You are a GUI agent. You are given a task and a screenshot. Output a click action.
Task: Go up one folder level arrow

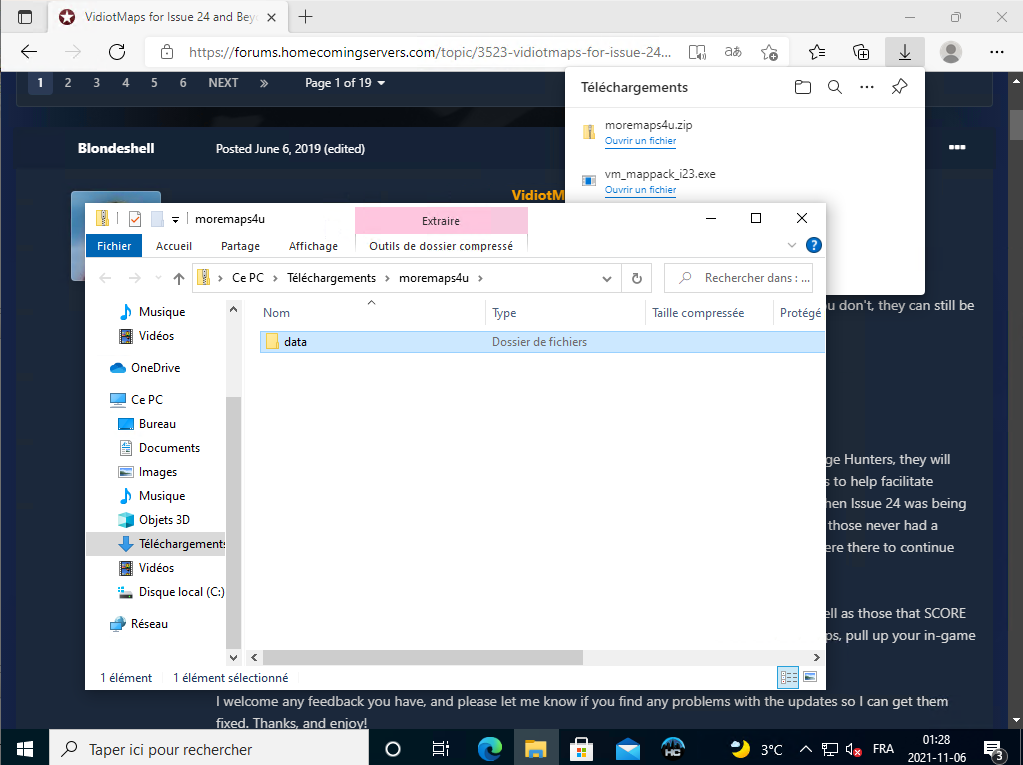tap(179, 278)
